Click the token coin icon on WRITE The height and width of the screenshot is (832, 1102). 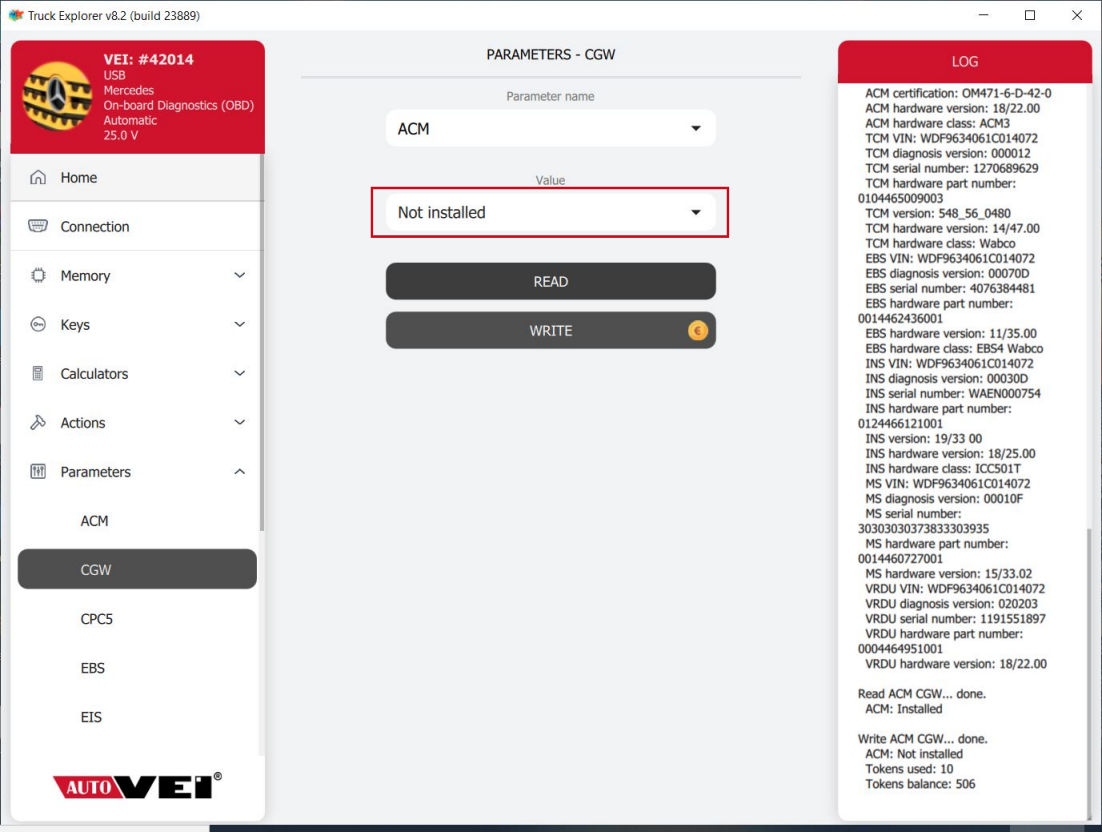(697, 331)
